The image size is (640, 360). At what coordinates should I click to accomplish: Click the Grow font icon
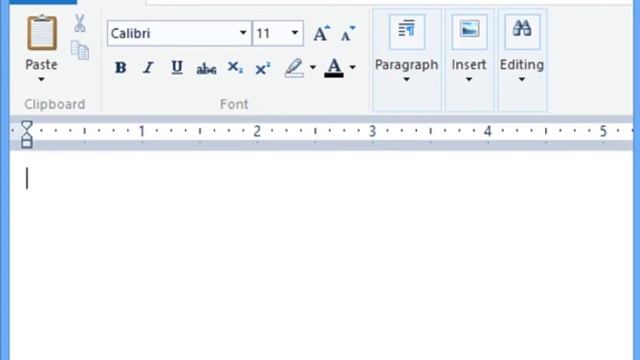321,33
